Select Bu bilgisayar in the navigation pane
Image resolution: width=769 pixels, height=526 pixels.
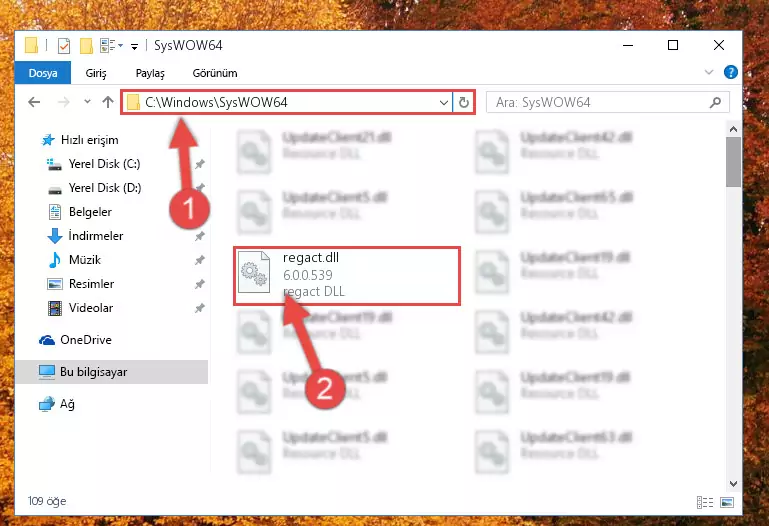click(94, 372)
